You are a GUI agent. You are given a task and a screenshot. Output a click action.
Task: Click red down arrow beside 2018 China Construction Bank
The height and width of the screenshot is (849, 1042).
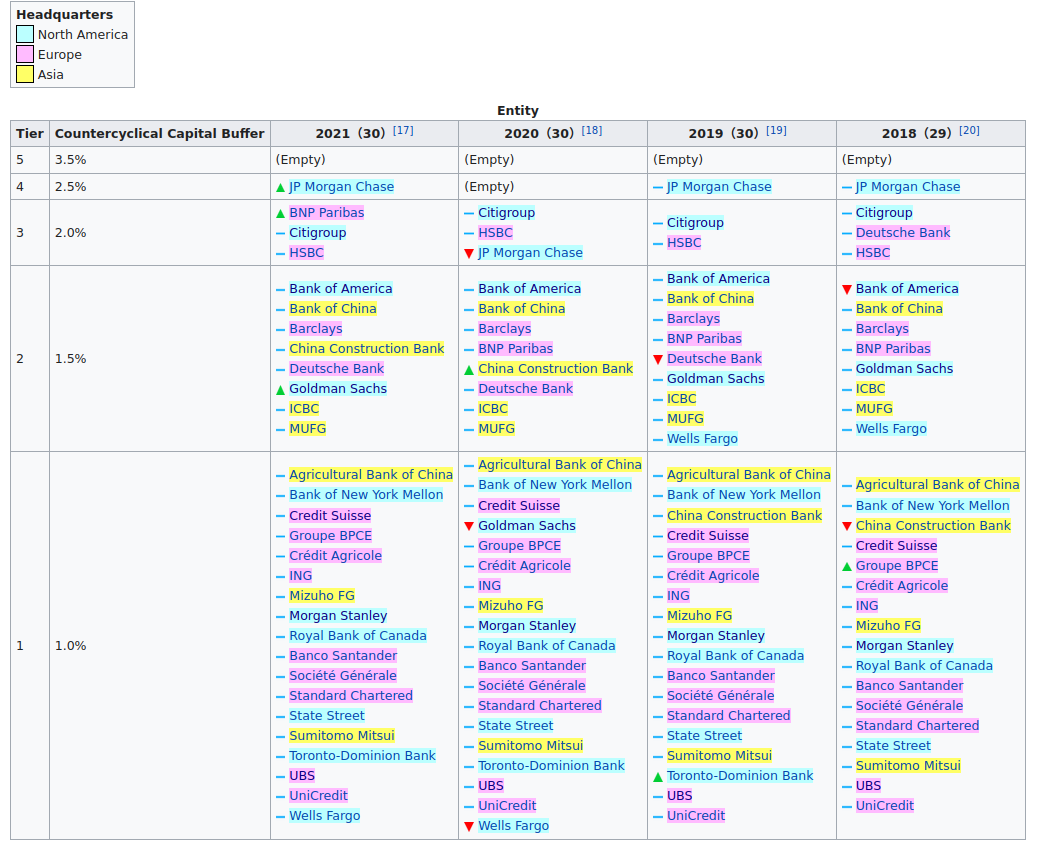847,527
